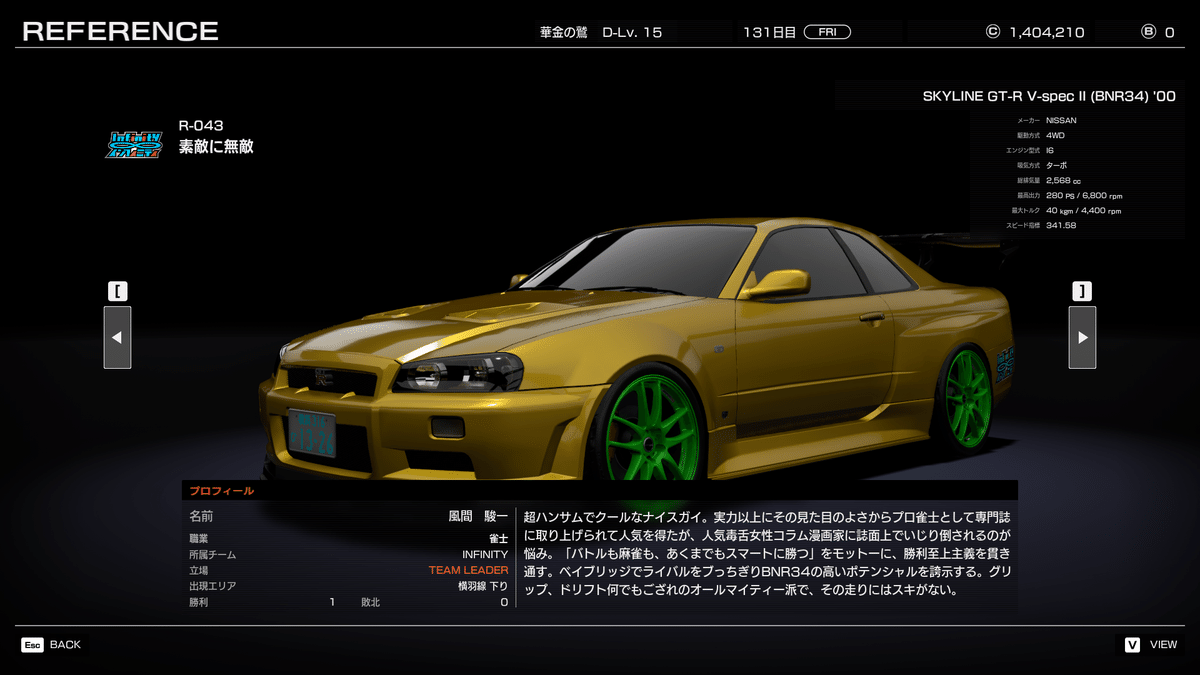Click the circled B points icon
The image size is (1200, 675).
[1148, 32]
